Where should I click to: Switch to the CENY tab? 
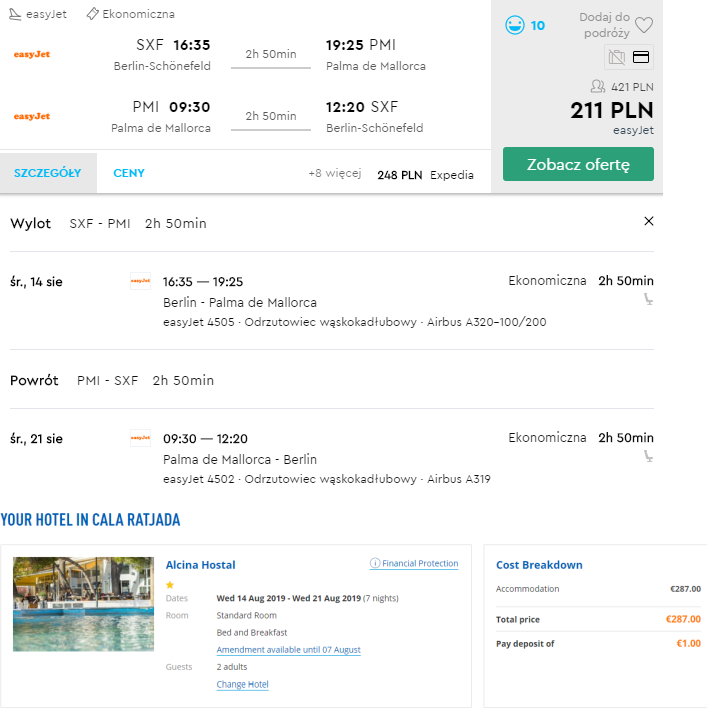click(129, 173)
